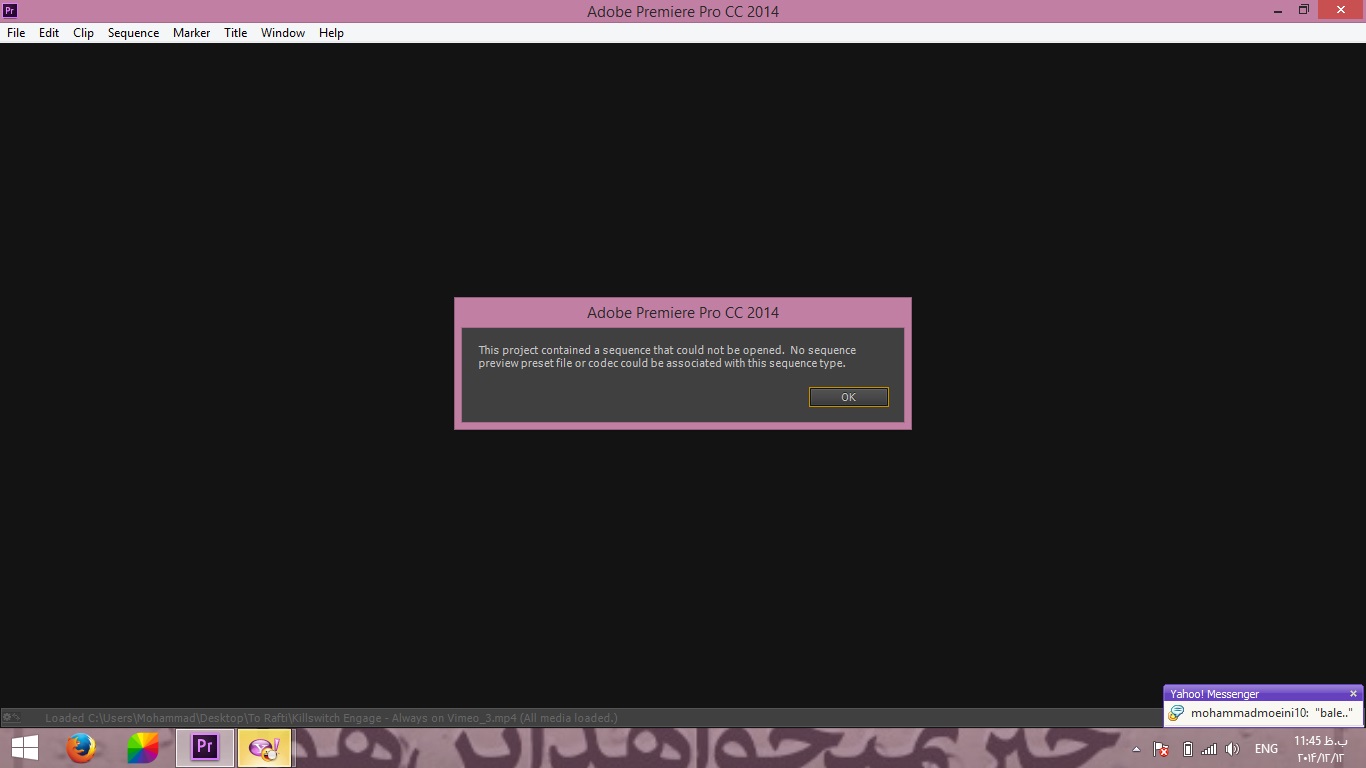
Task: Switch input language via ENG indicator
Action: [1266, 749]
